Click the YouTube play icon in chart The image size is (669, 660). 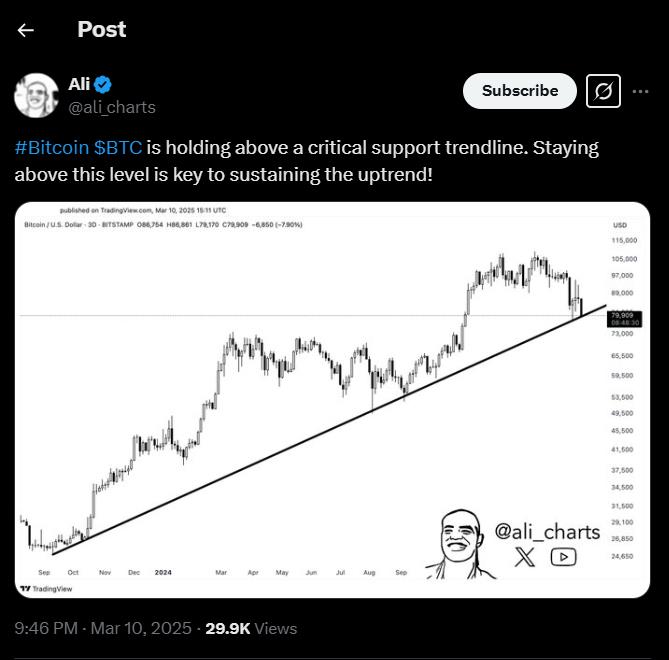[x=563, y=558]
